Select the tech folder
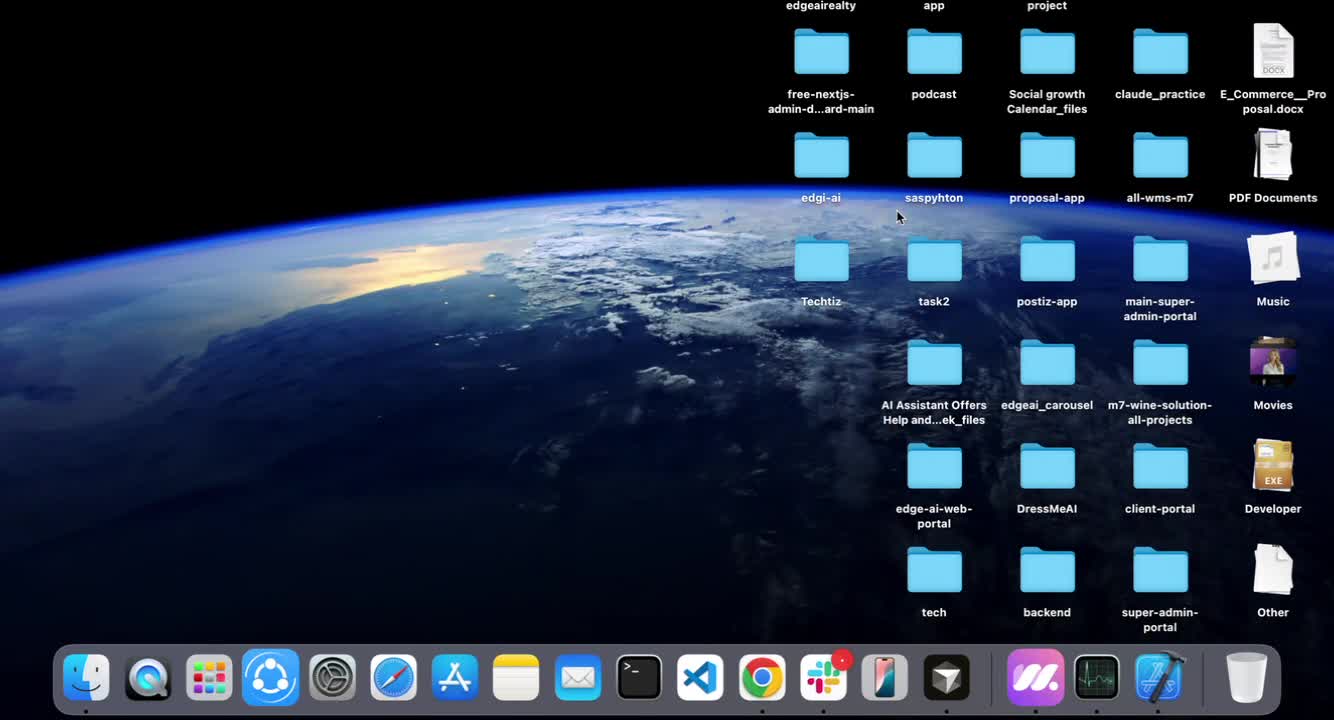 tap(934, 571)
